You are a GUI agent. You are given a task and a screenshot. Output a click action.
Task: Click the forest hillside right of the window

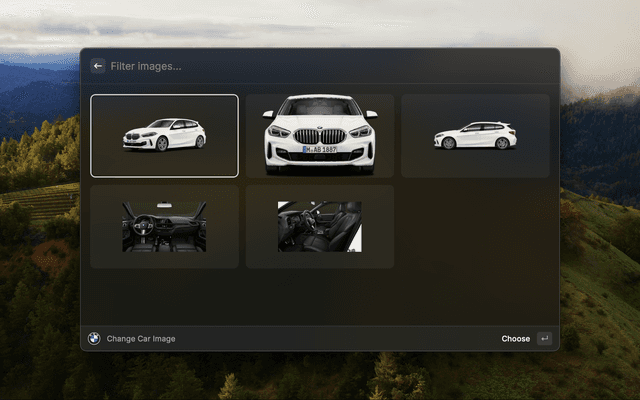click(598, 250)
